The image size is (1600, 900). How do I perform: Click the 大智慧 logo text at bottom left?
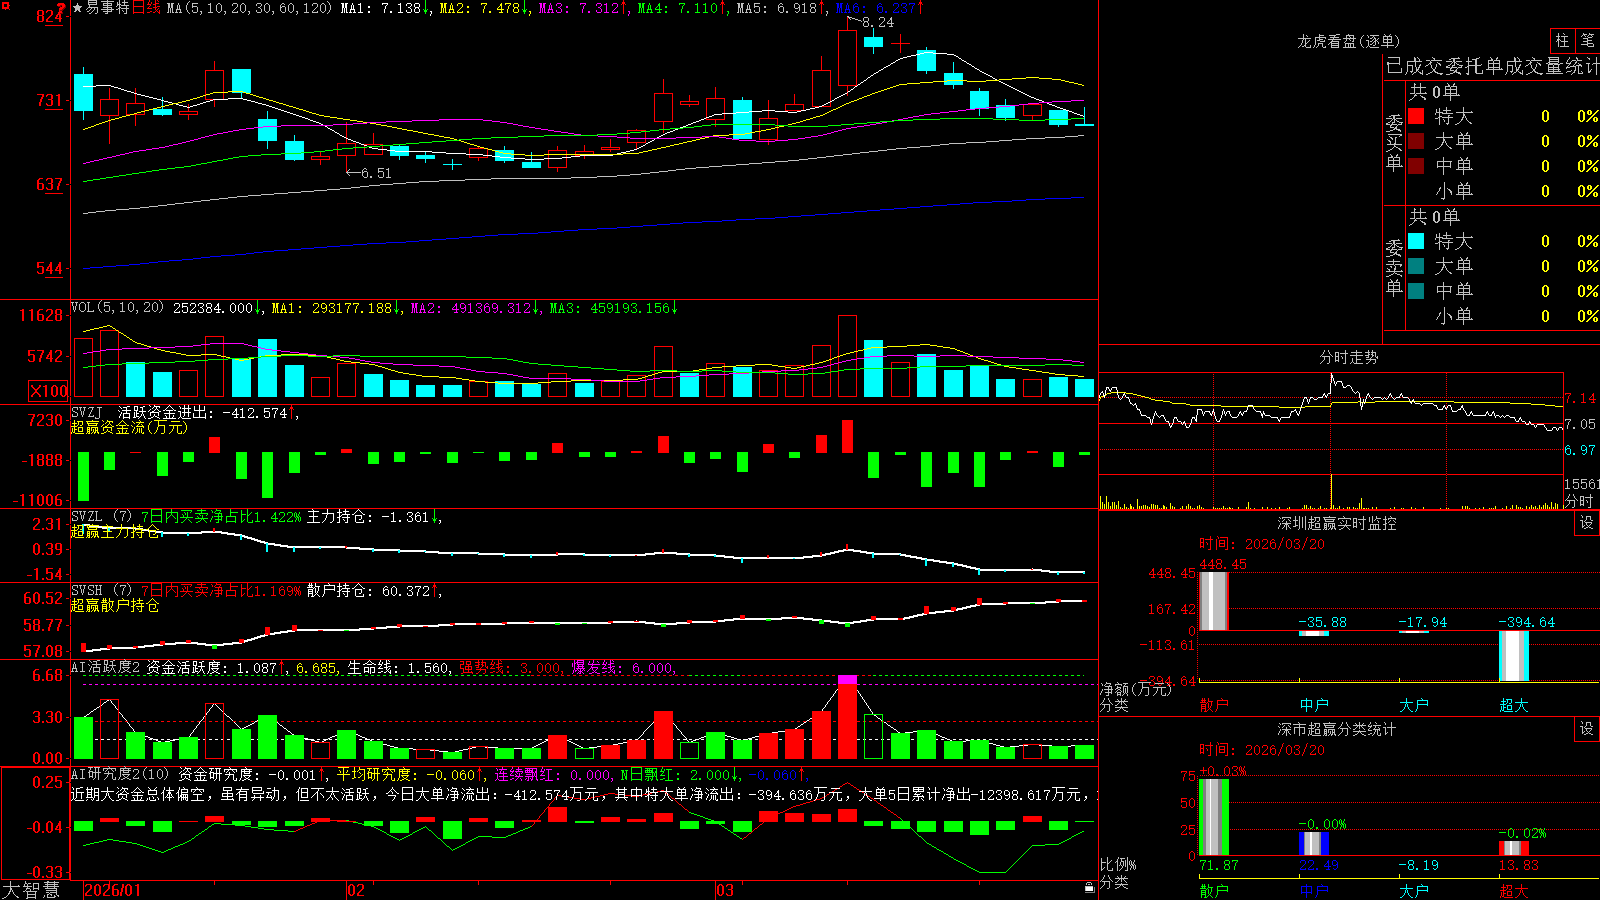[x=31, y=890]
